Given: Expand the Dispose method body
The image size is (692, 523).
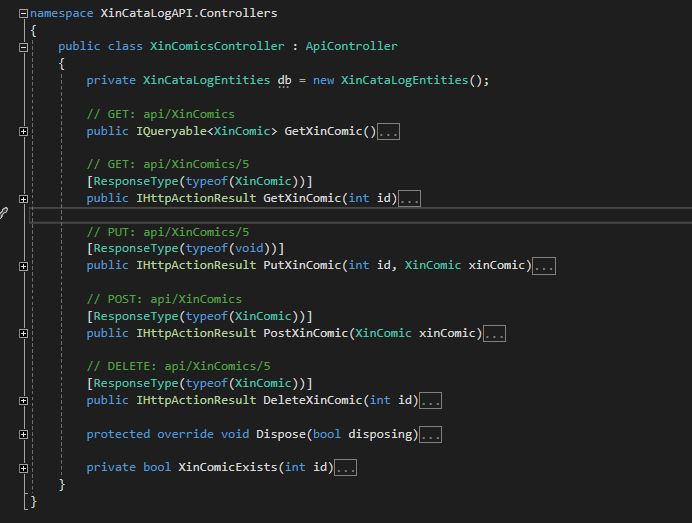Looking at the screenshot, I should [x=23, y=435].
